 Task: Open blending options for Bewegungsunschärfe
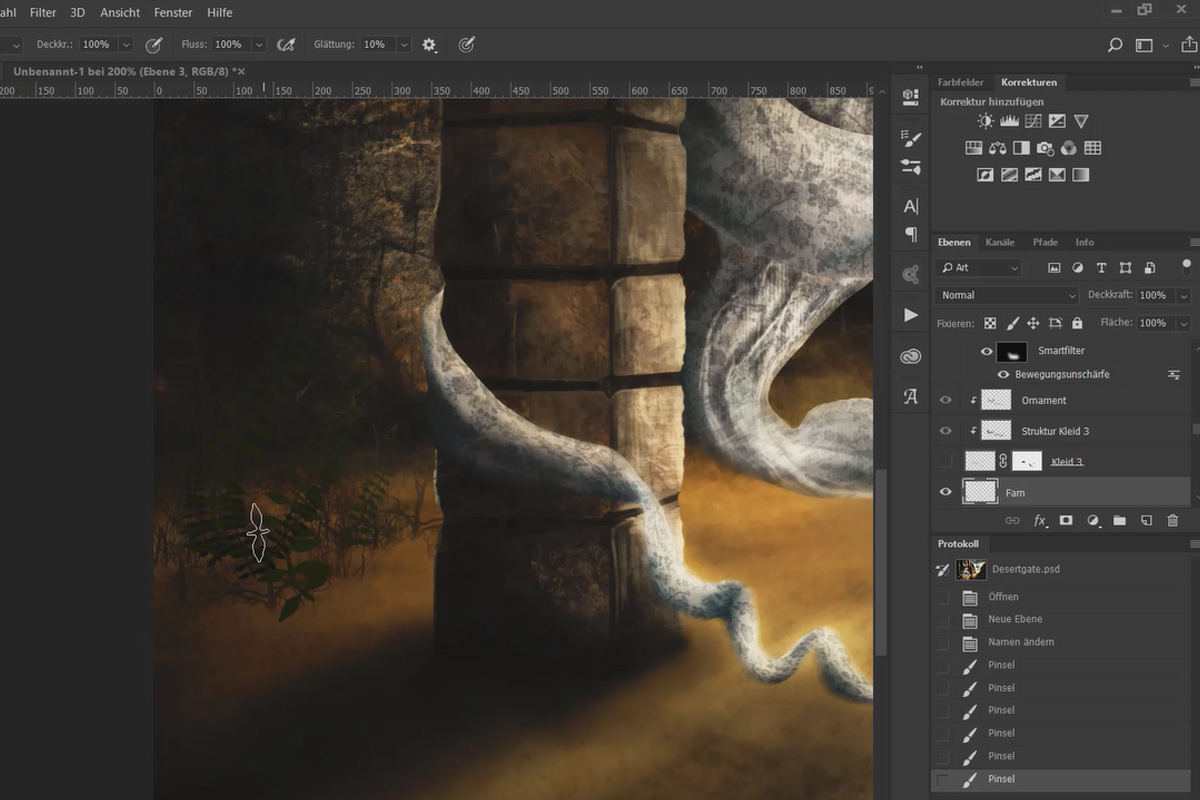tap(1174, 374)
